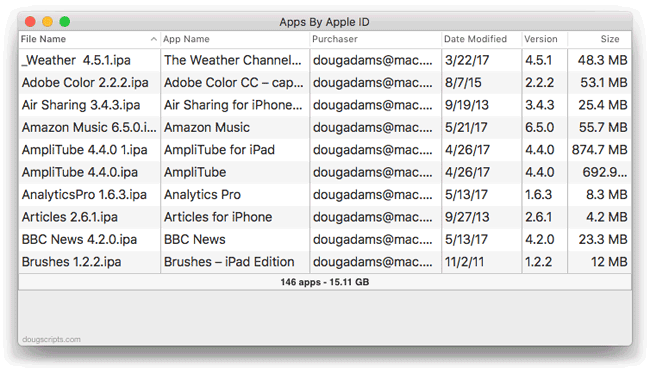Click date 5/21/17 cell
Viewport: 650px width, 368px height.
pyautogui.click(x=481, y=127)
